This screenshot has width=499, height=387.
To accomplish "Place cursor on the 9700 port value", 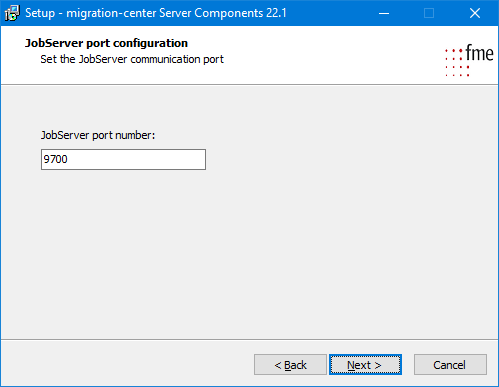I will (x=55, y=159).
